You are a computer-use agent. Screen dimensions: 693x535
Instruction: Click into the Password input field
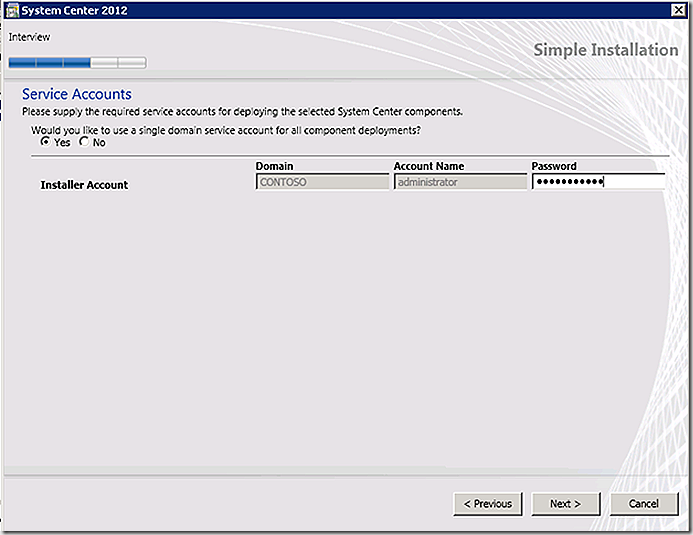[598, 182]
